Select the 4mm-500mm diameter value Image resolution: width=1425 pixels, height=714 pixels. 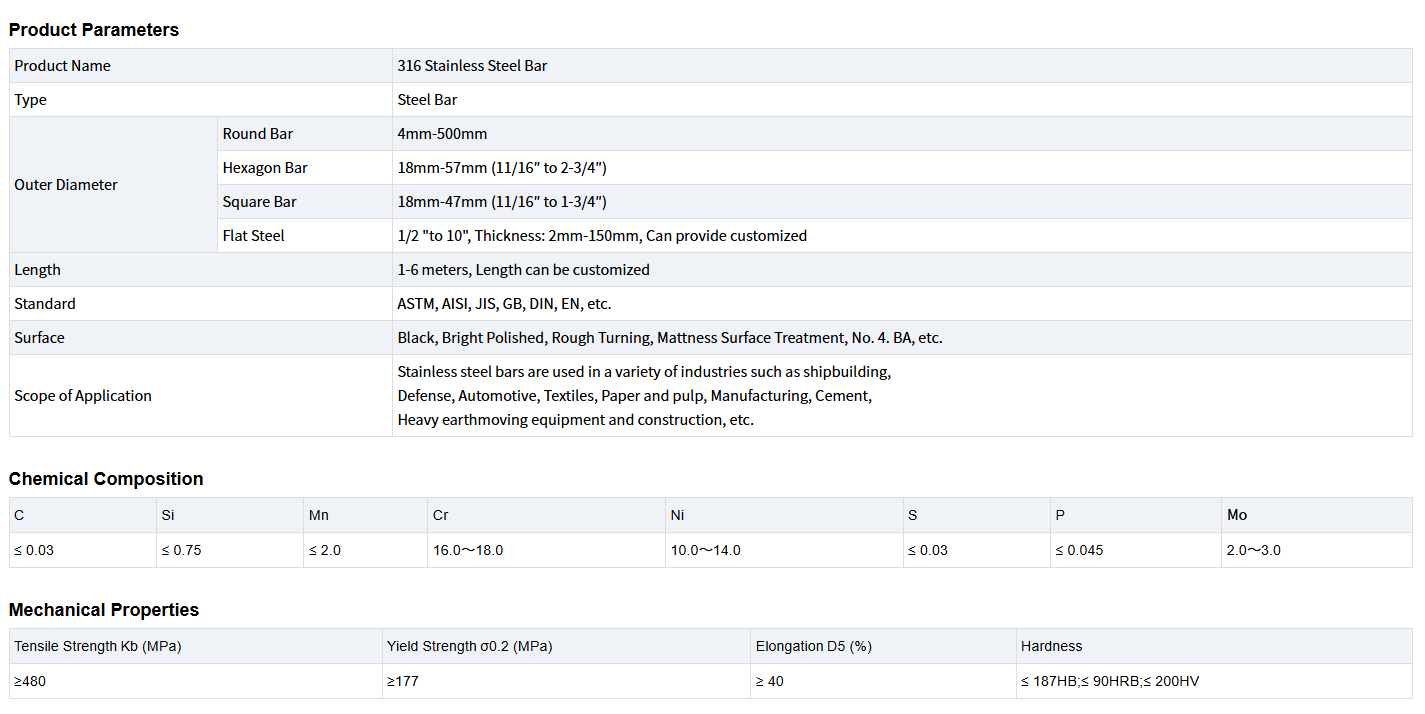click(x=442, y=134)
